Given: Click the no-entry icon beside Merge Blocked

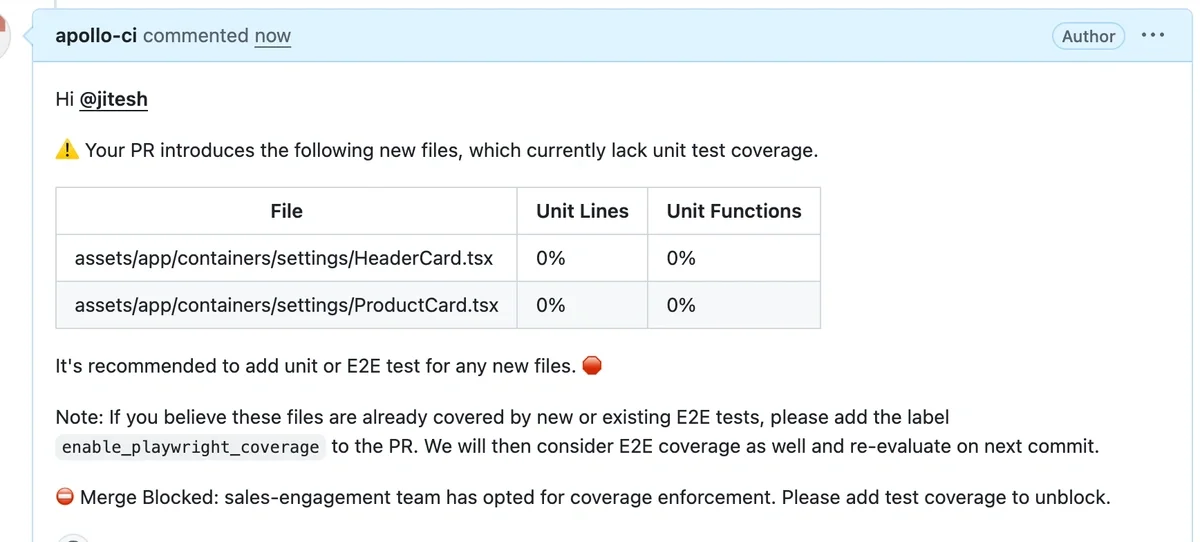Looking at the screenshot, I should 65,497.
